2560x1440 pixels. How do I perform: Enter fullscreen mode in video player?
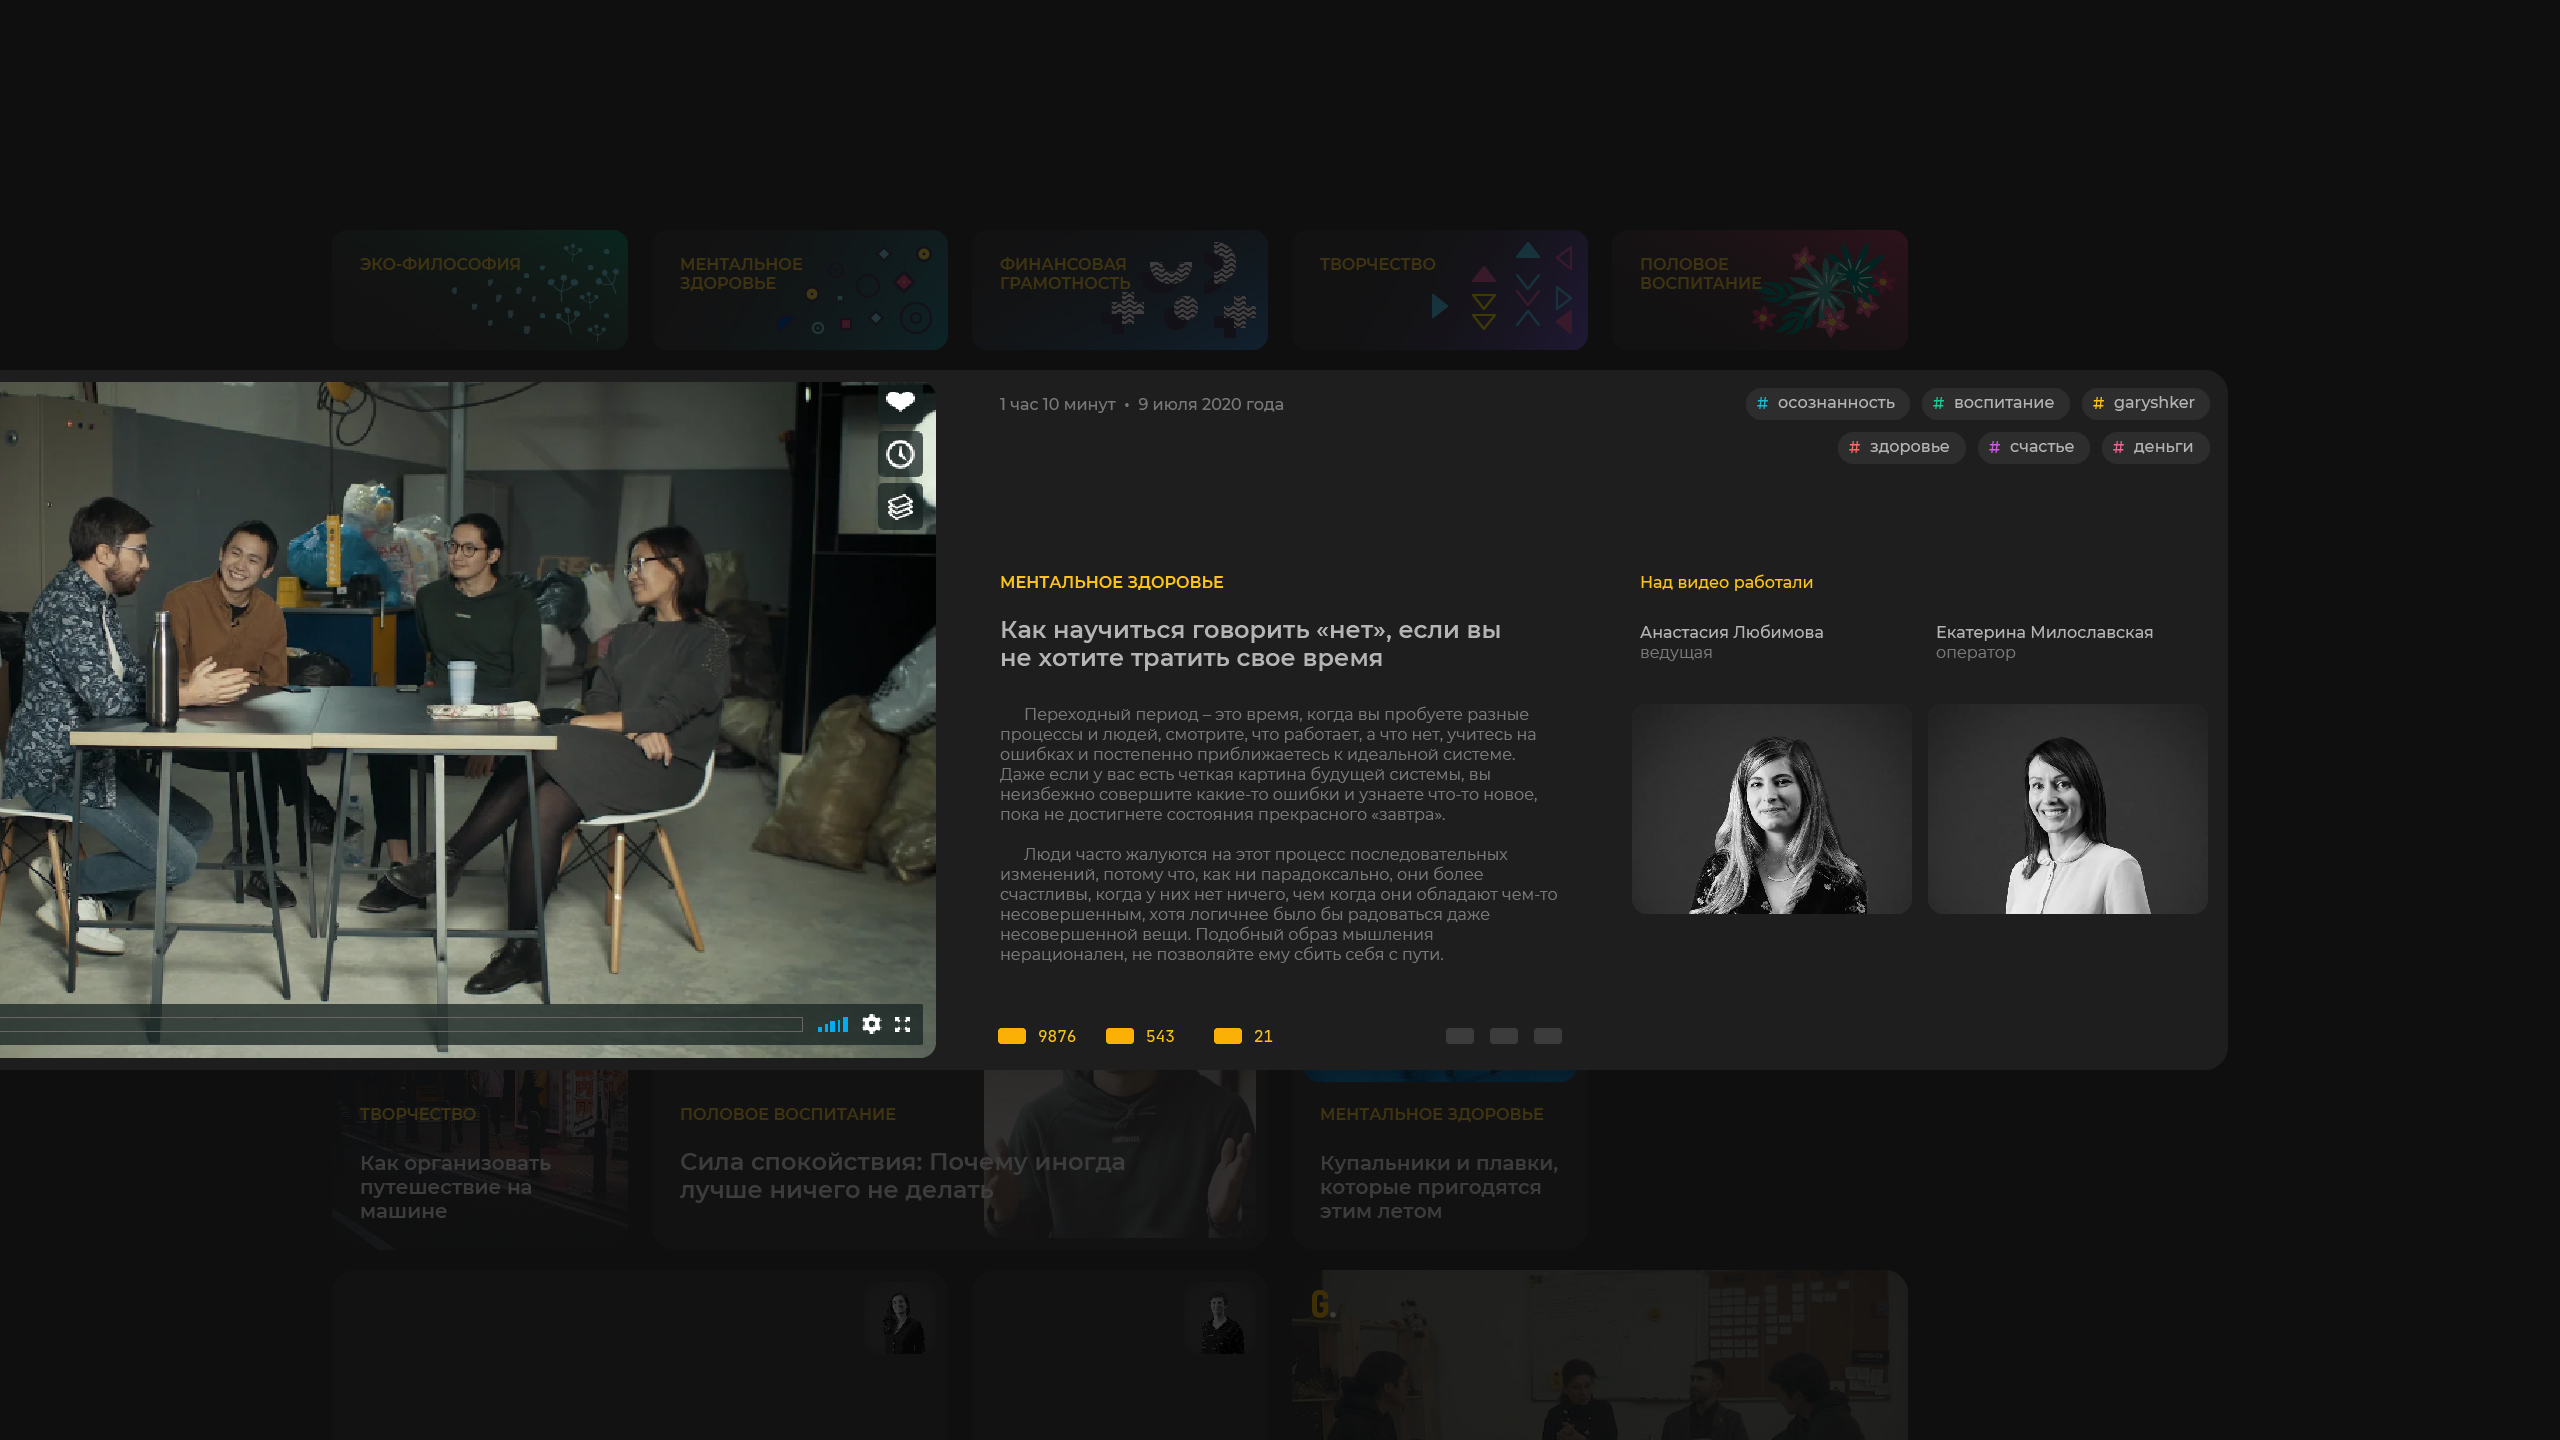[903, 1024]
